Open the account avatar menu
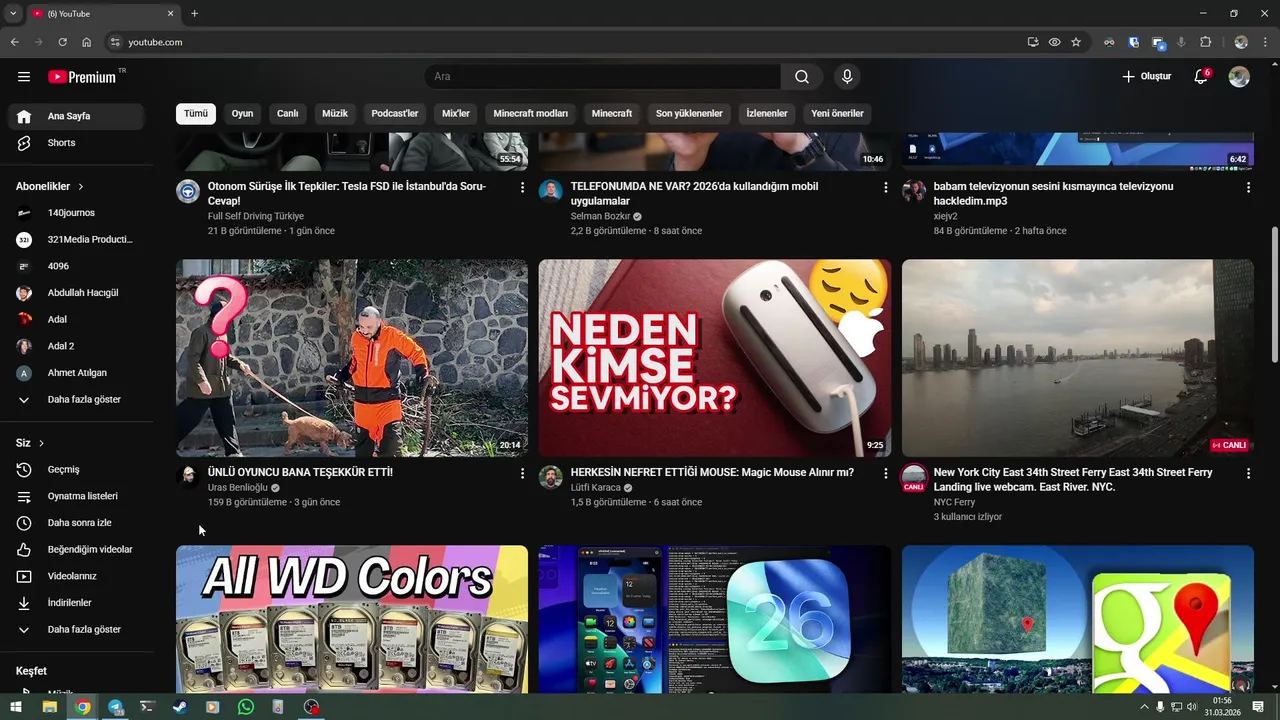 point(1239,77)
